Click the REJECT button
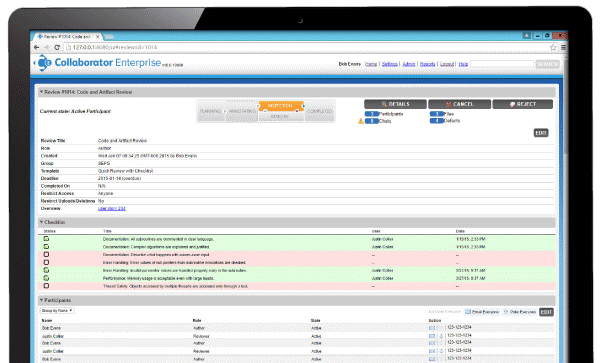Screen dimensions: 600x363 (523, 104)
